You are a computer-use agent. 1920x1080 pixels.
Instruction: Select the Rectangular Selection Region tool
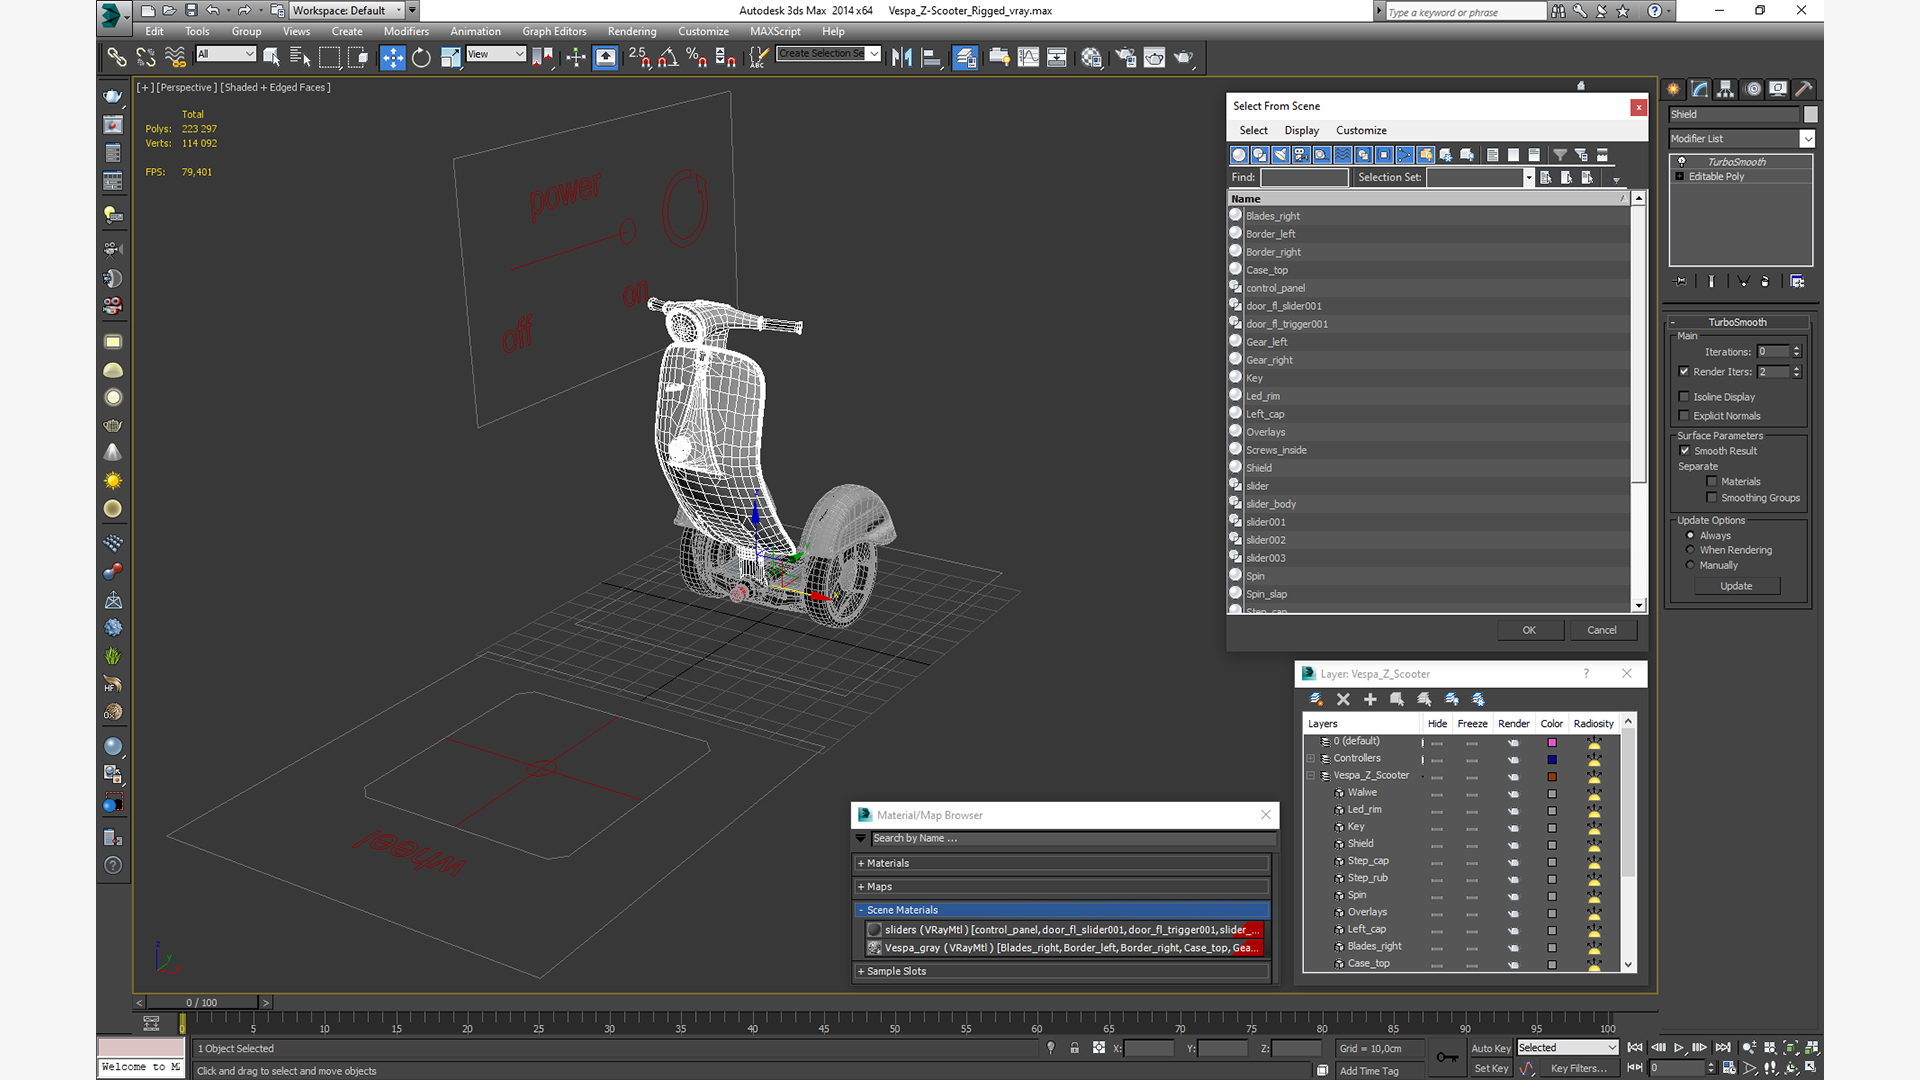pyautogui.click(x=329, y=57)
